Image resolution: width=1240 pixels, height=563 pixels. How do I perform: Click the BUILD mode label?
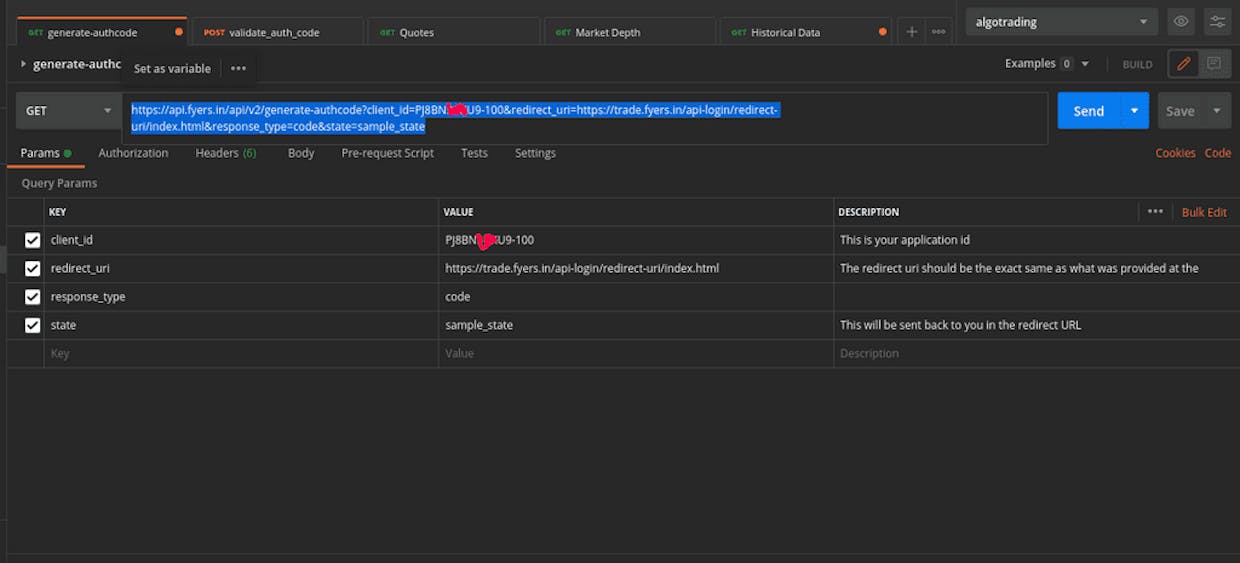click(x=1137, y=64)
